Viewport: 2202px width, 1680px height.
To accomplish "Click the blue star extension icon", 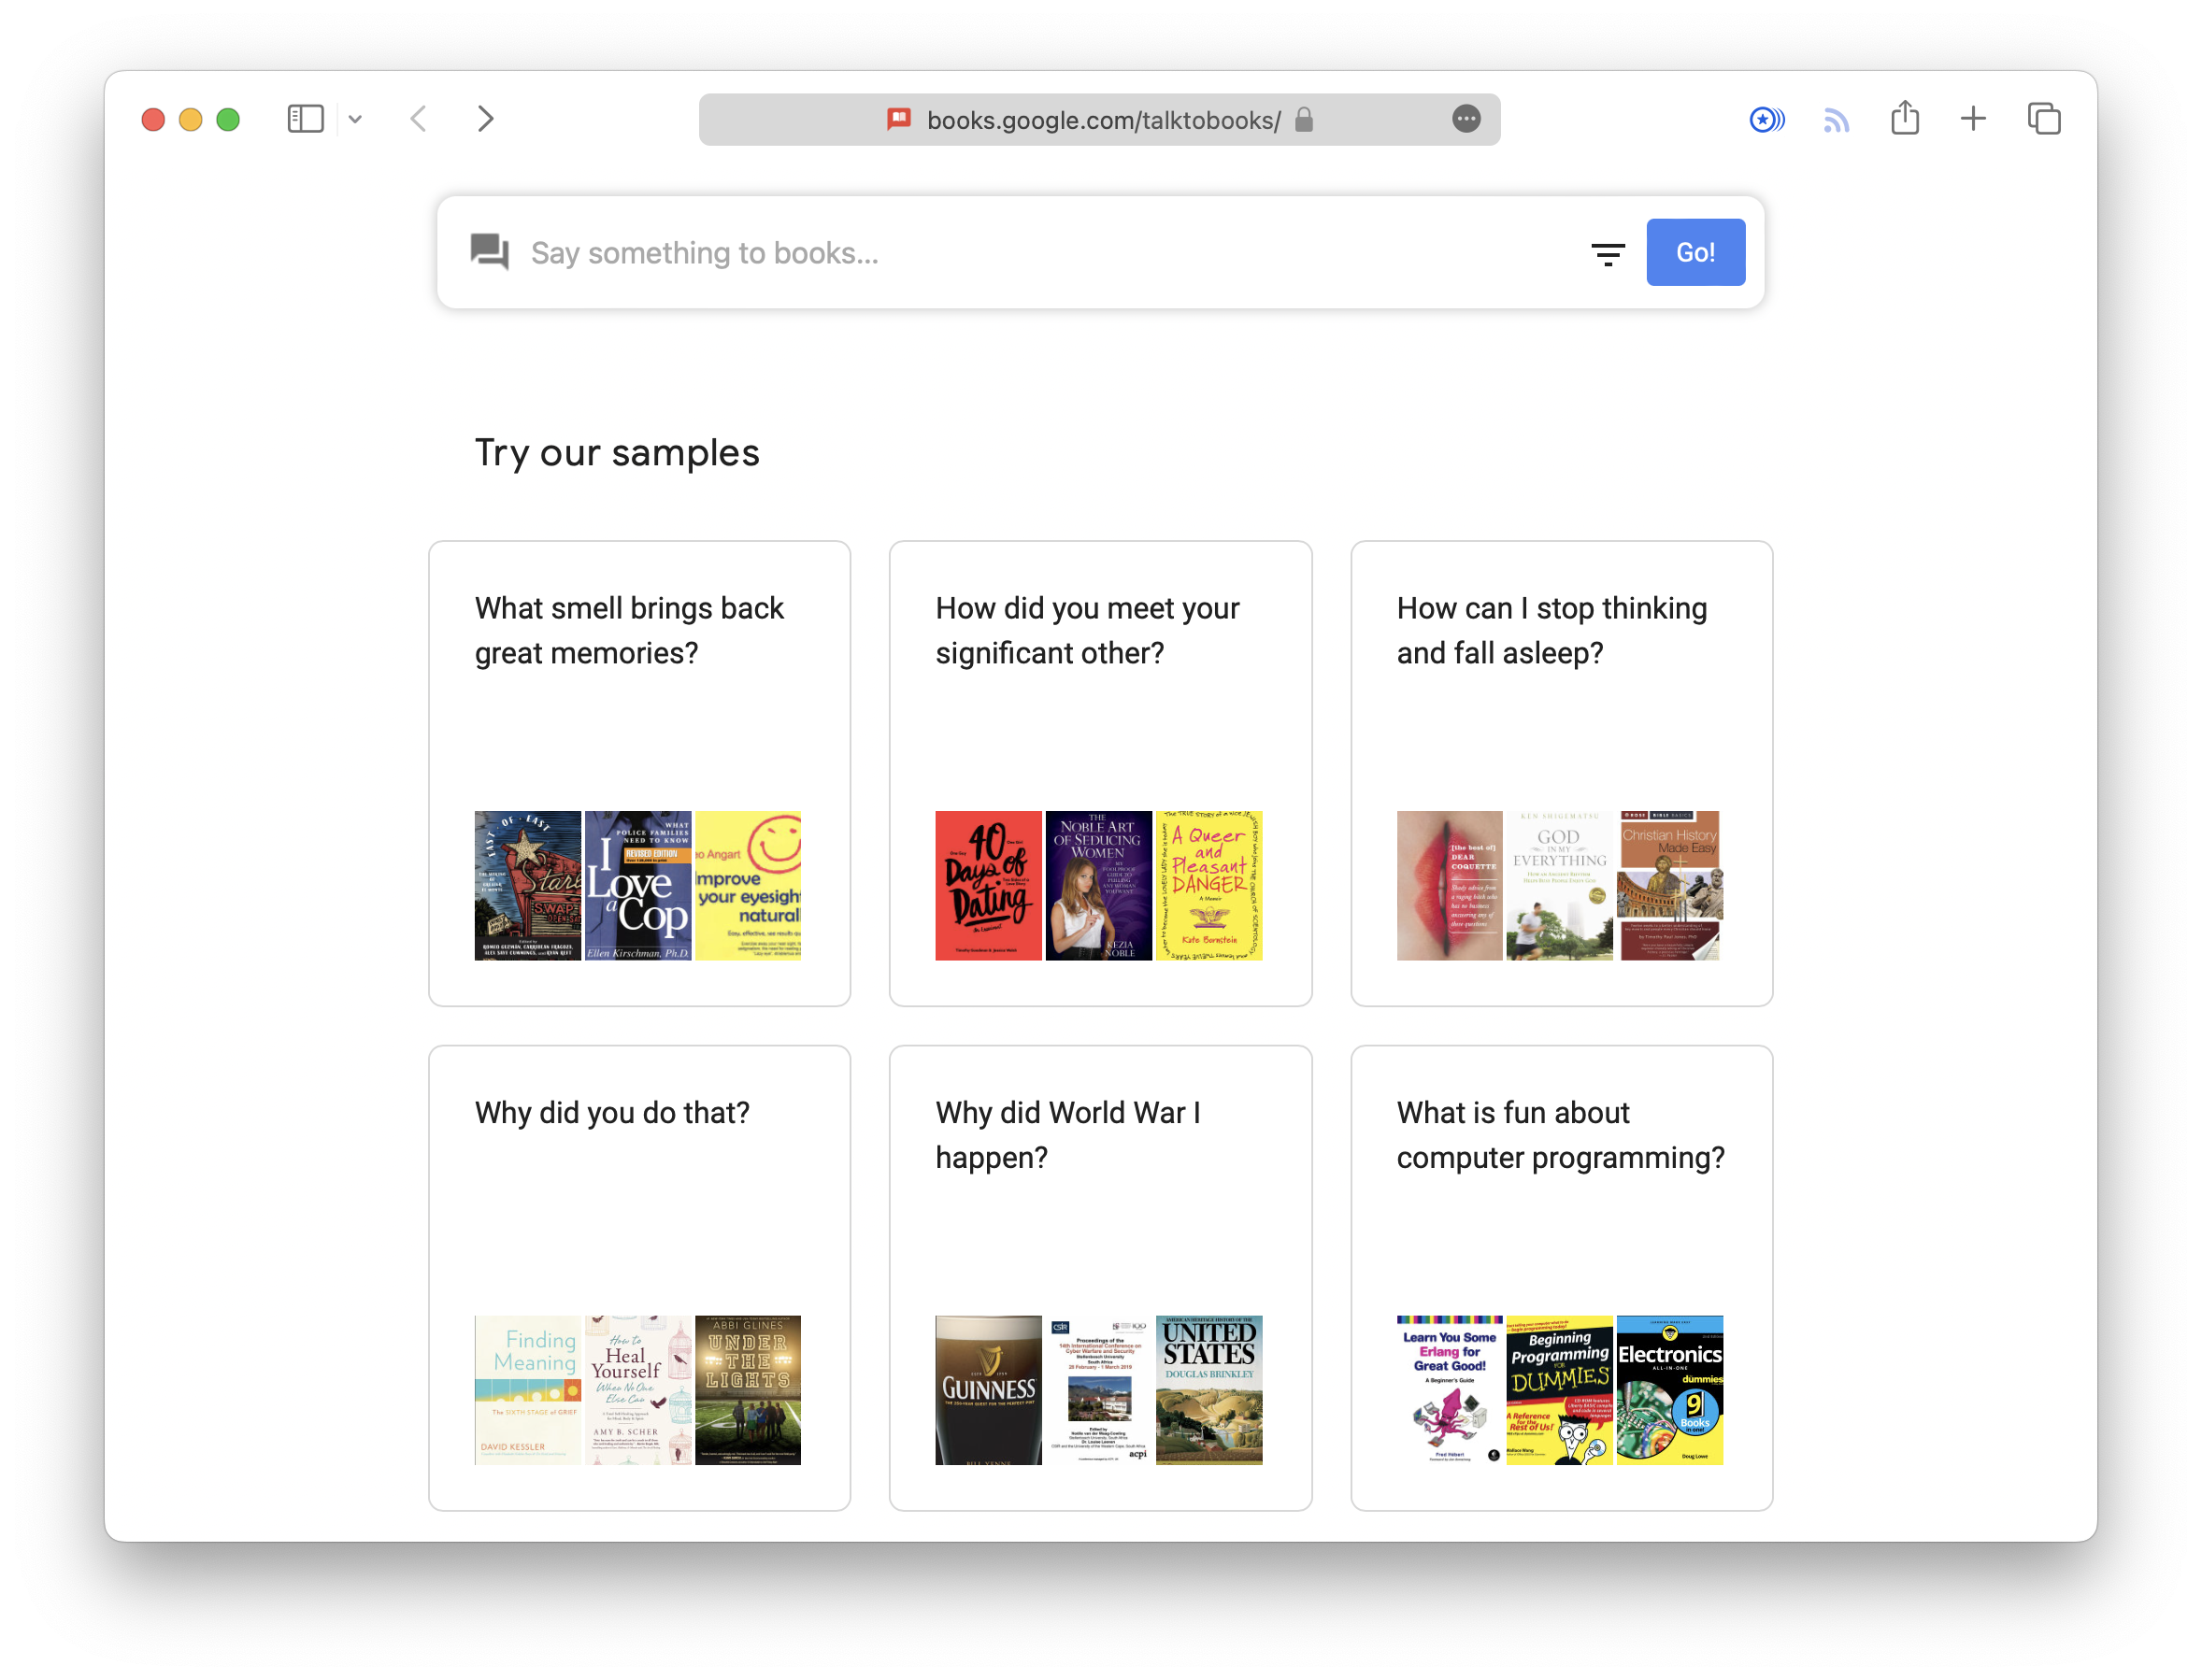I will (1766, 120).
